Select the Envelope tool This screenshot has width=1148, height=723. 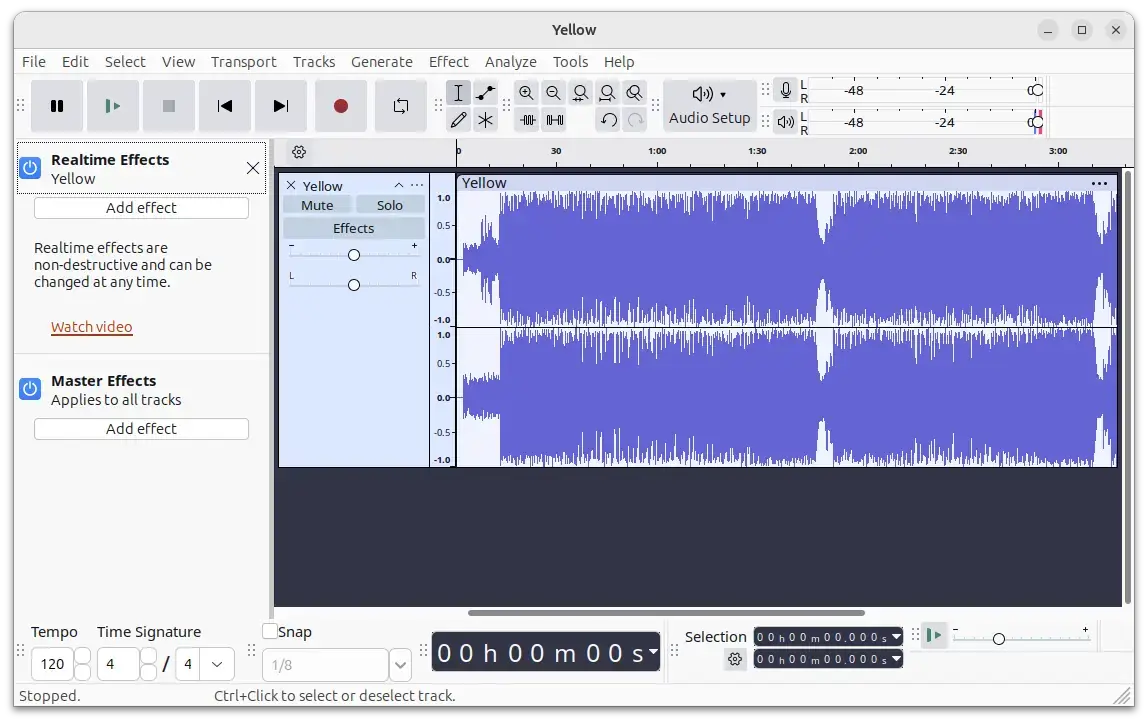pyautogui.click(x=485, y=92)
